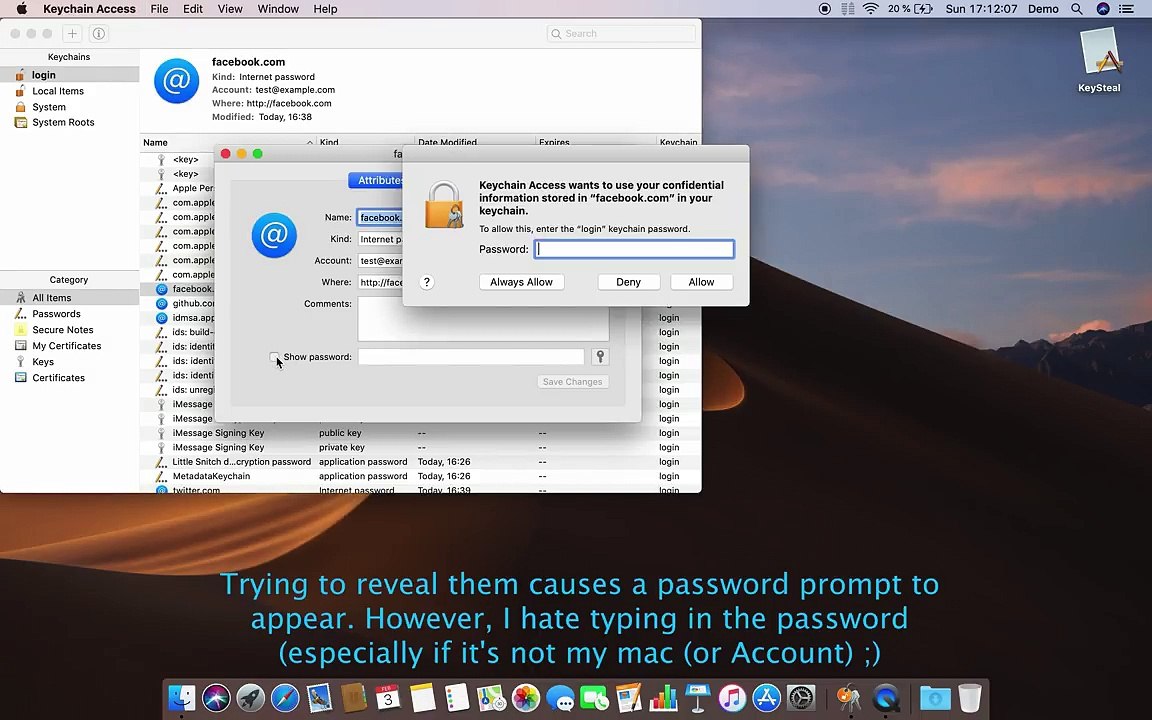Click the Keychain Access Search field
This screenshot has height=720, width=1152.
tap(621, 33)
